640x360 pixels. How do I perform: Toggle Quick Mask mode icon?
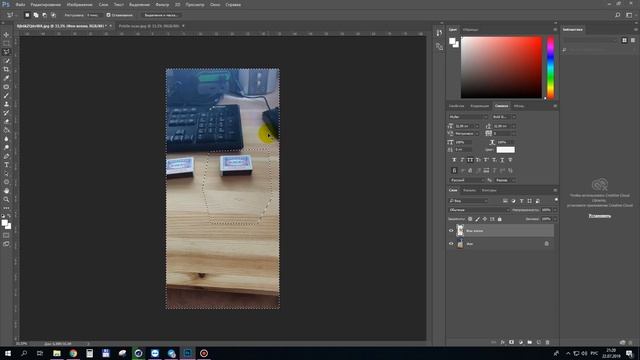tap(6, 236)
